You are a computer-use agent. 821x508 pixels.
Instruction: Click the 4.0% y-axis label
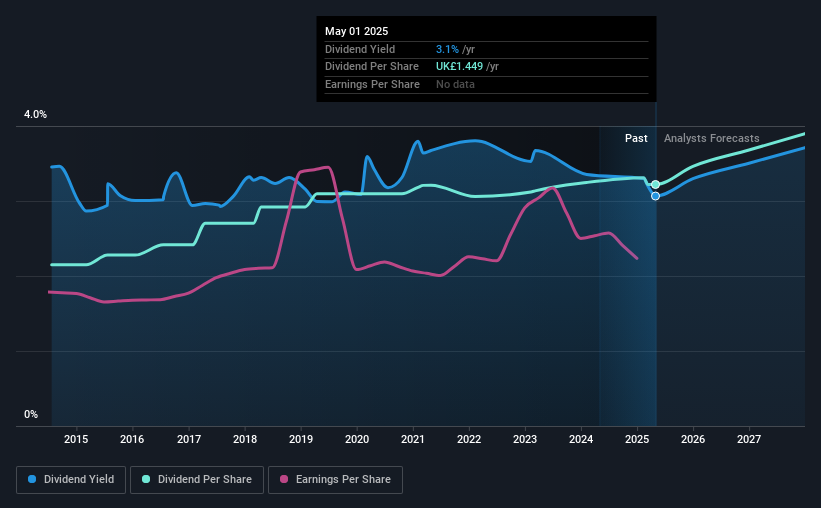(x=35, y=115)
